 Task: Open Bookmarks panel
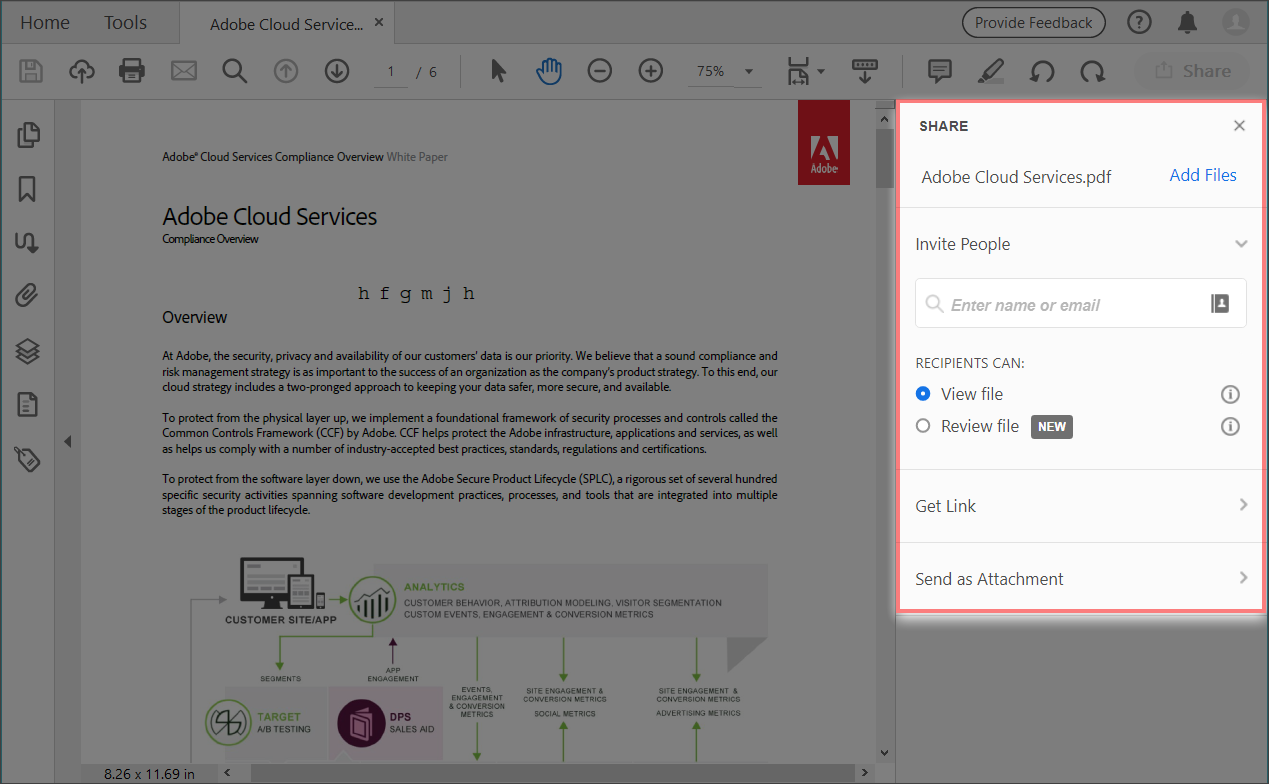click(28, 189)
